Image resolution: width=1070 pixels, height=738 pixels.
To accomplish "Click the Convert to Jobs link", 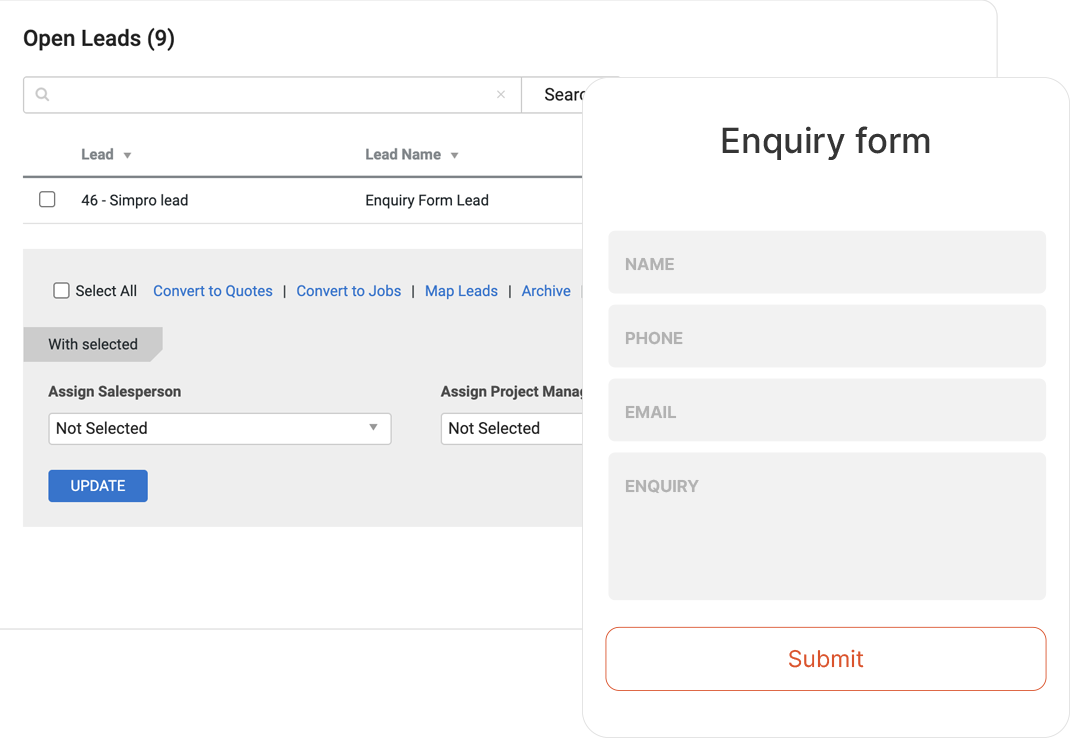I will (349, 291).
